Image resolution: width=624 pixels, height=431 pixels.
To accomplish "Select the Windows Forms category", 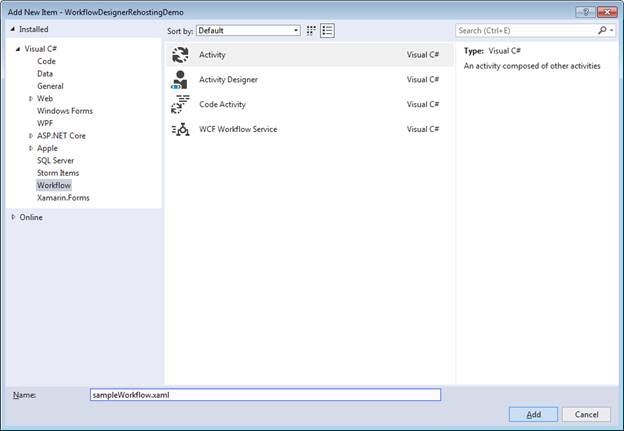I will [65, 111].
